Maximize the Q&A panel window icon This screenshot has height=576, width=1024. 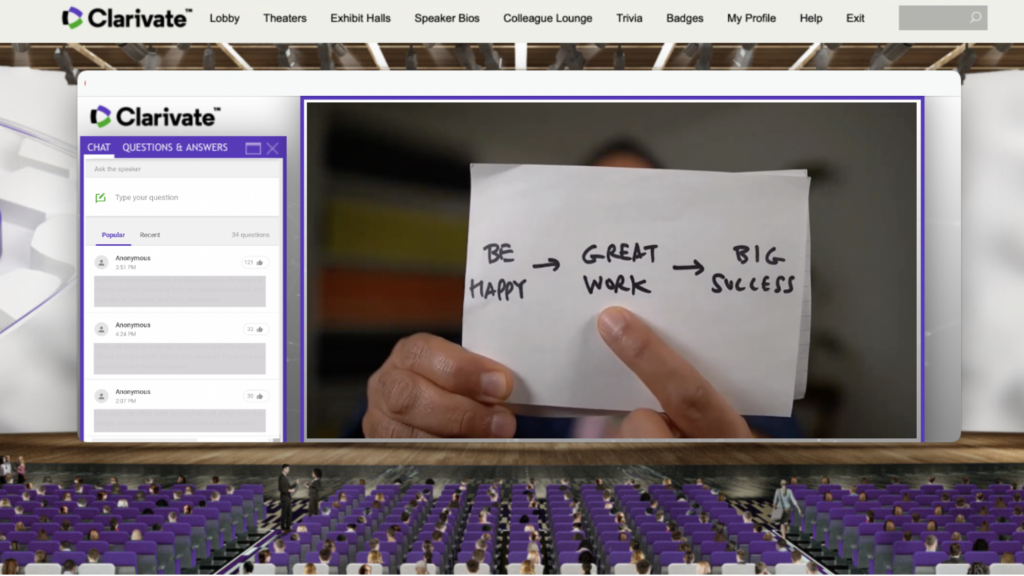[x=253, y=148]
